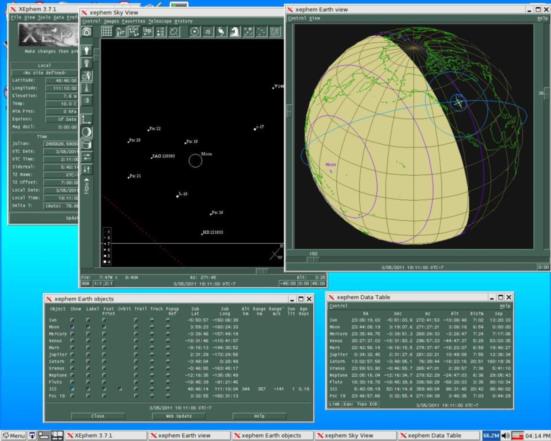Open the View menu in Earth view window
Image resolution: width=551 pixels, height=441 pixels.
tap(315, 18)
